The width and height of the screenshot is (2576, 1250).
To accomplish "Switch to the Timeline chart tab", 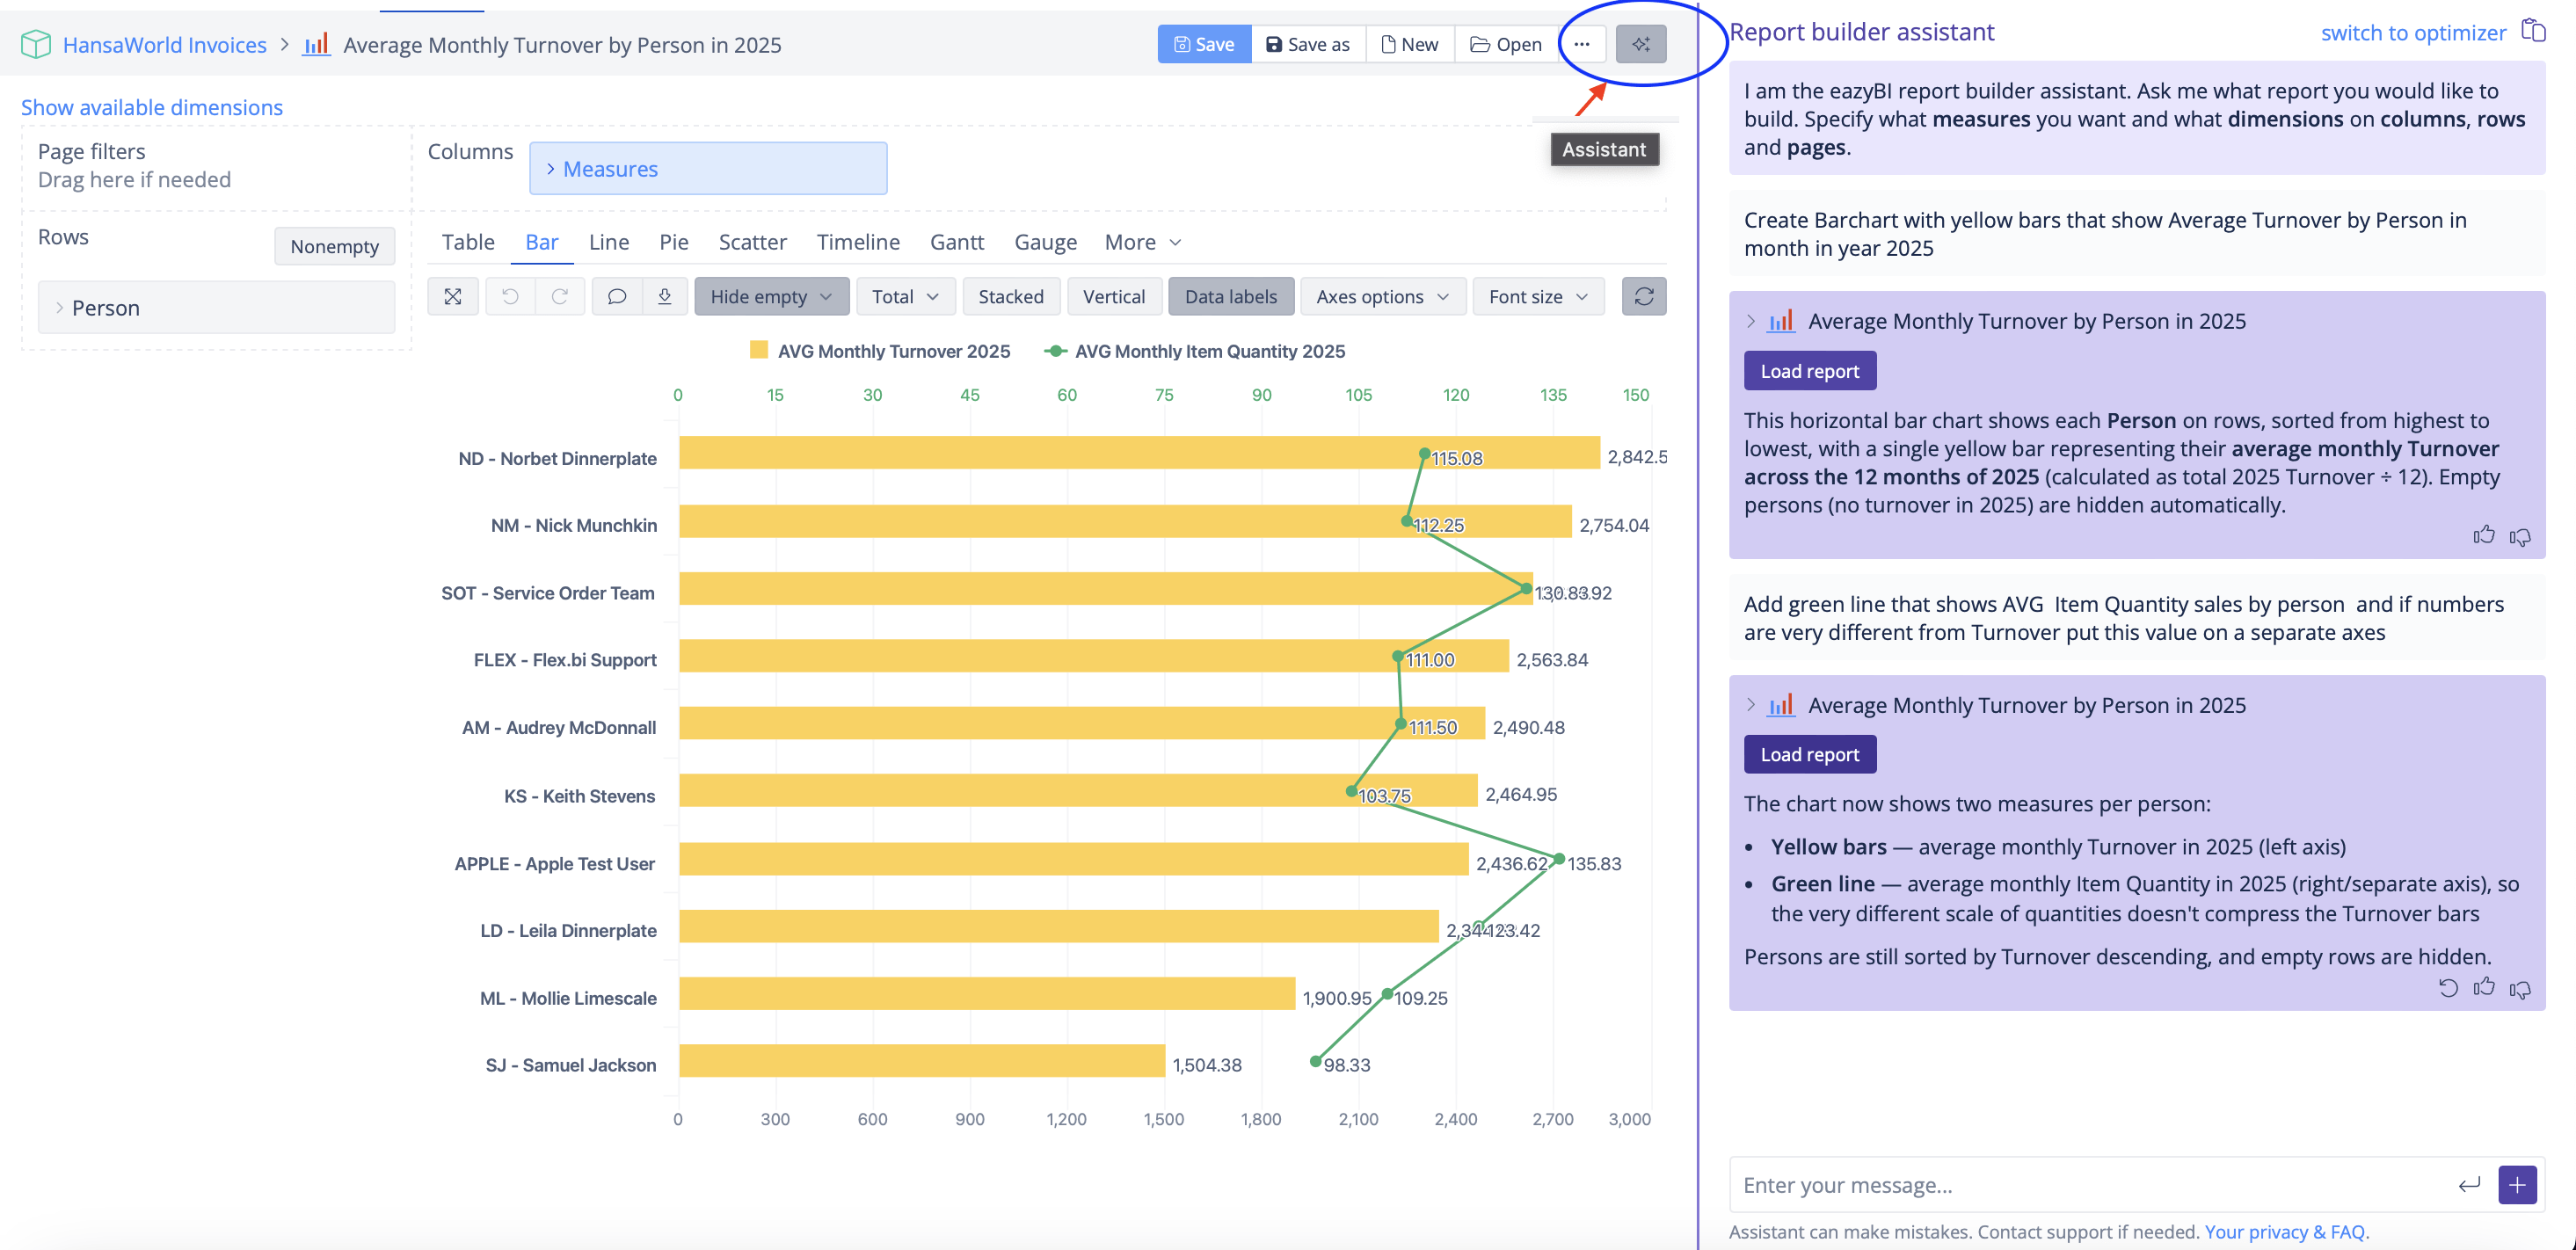I will click(857, 242).
